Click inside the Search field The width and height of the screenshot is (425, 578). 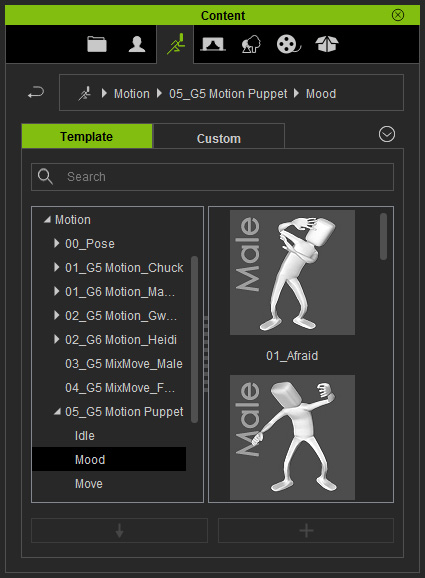(212, 177)
